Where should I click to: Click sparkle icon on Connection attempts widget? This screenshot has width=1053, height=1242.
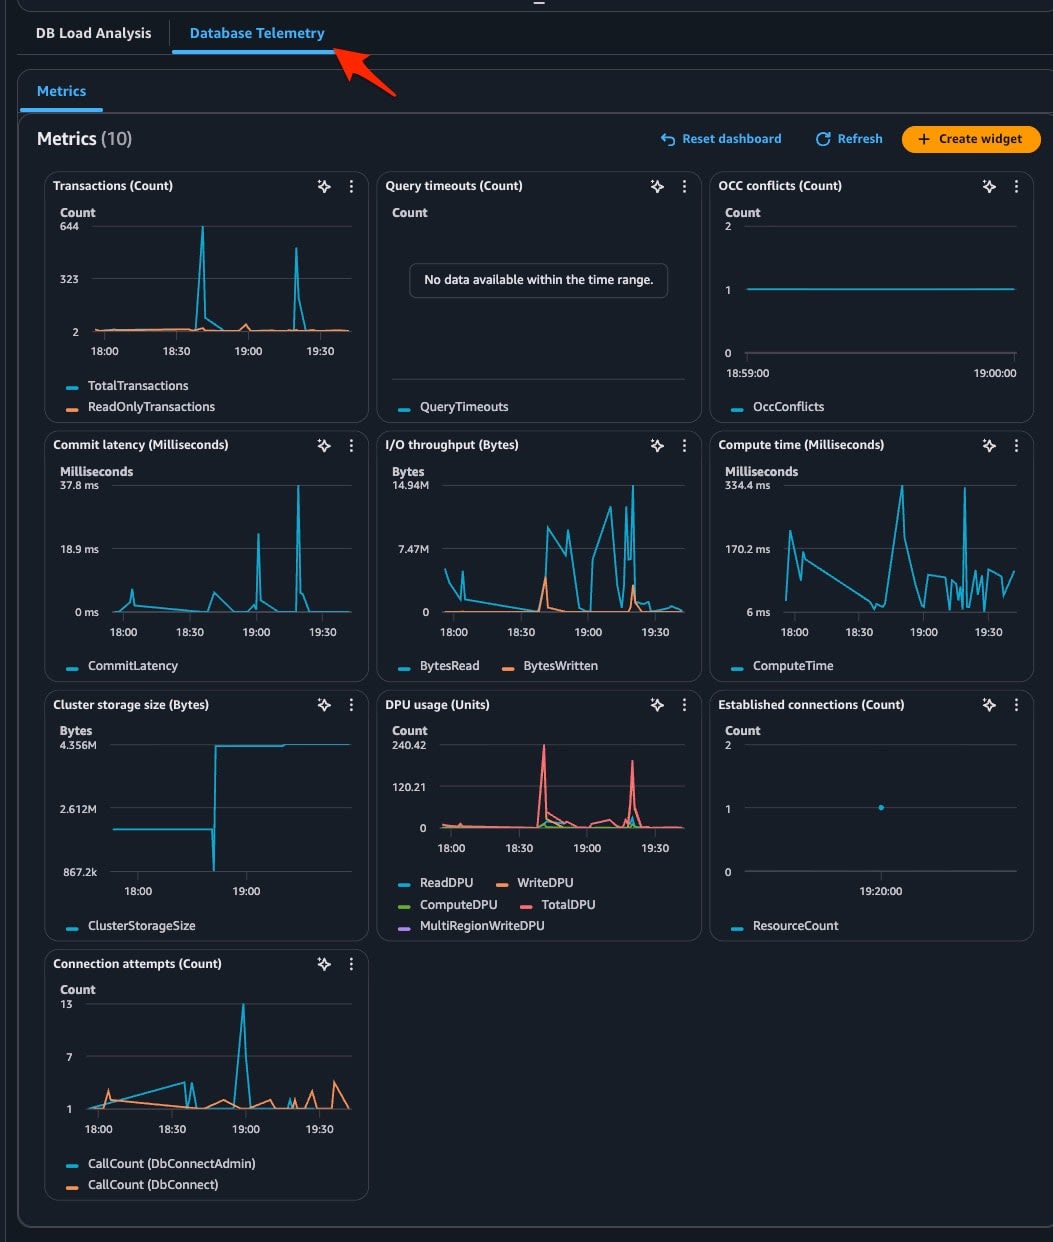pyautogui.click(x=324, y=964)
